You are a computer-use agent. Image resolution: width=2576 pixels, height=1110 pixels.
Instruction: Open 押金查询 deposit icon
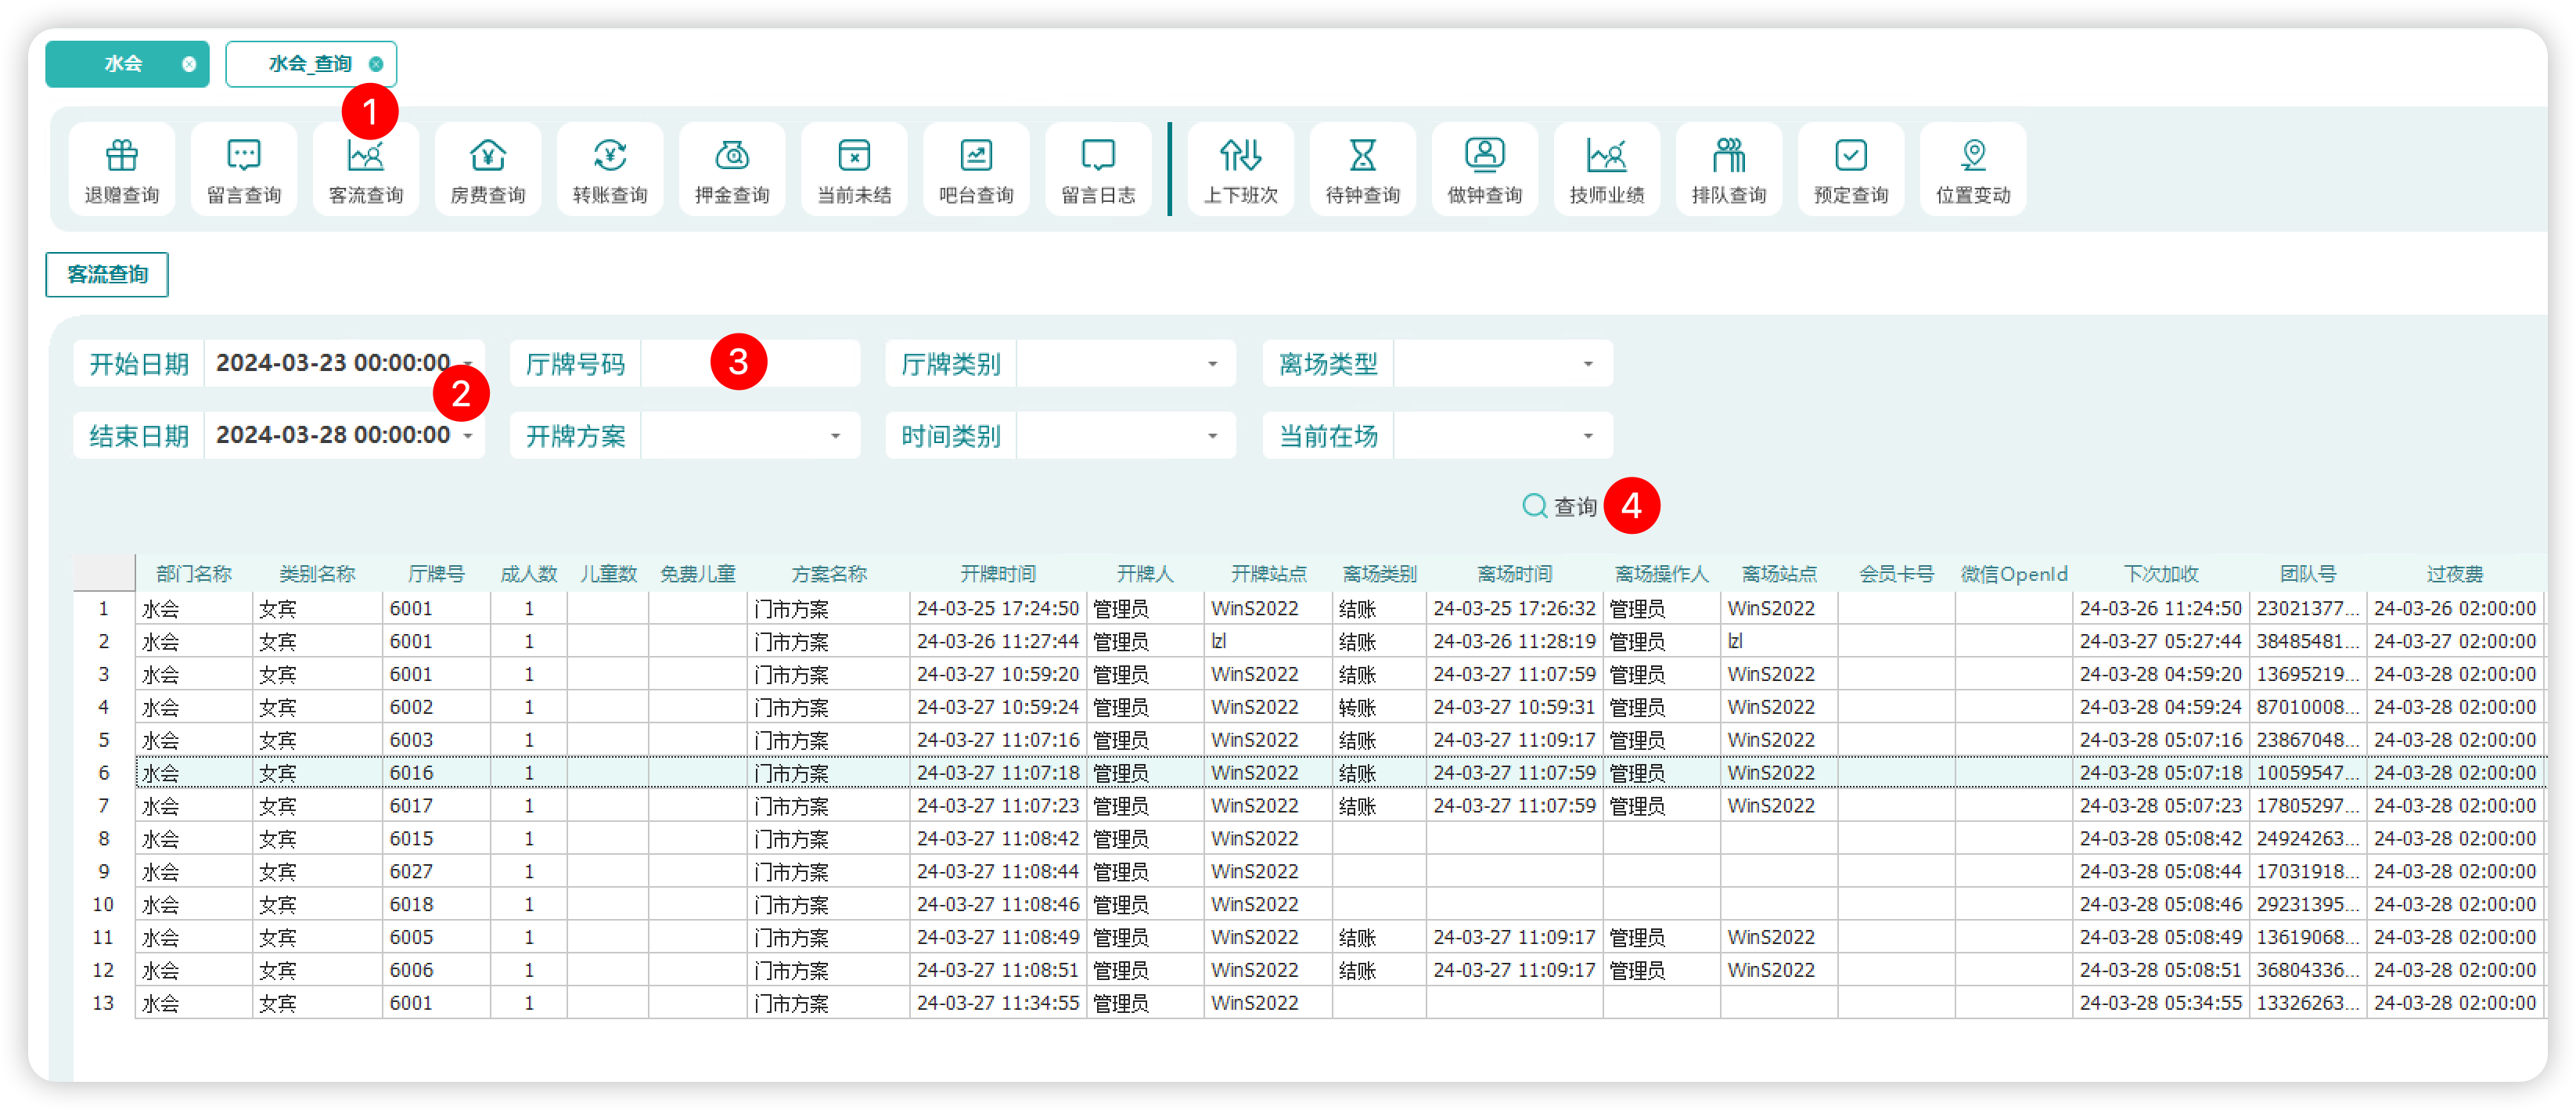[732, 169]
